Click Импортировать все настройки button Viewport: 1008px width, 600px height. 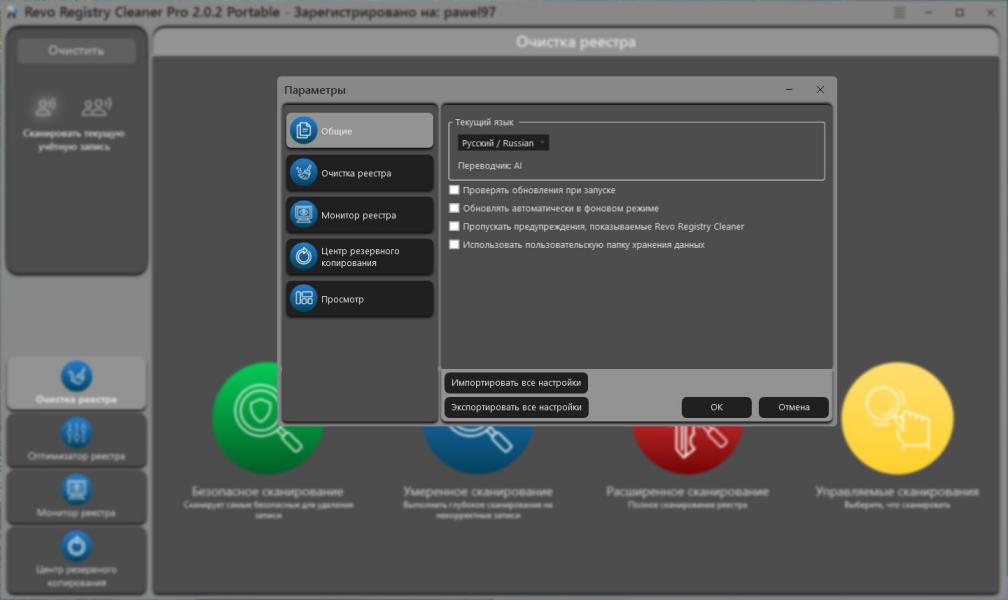pyautogui.click(x=516, y=383)
